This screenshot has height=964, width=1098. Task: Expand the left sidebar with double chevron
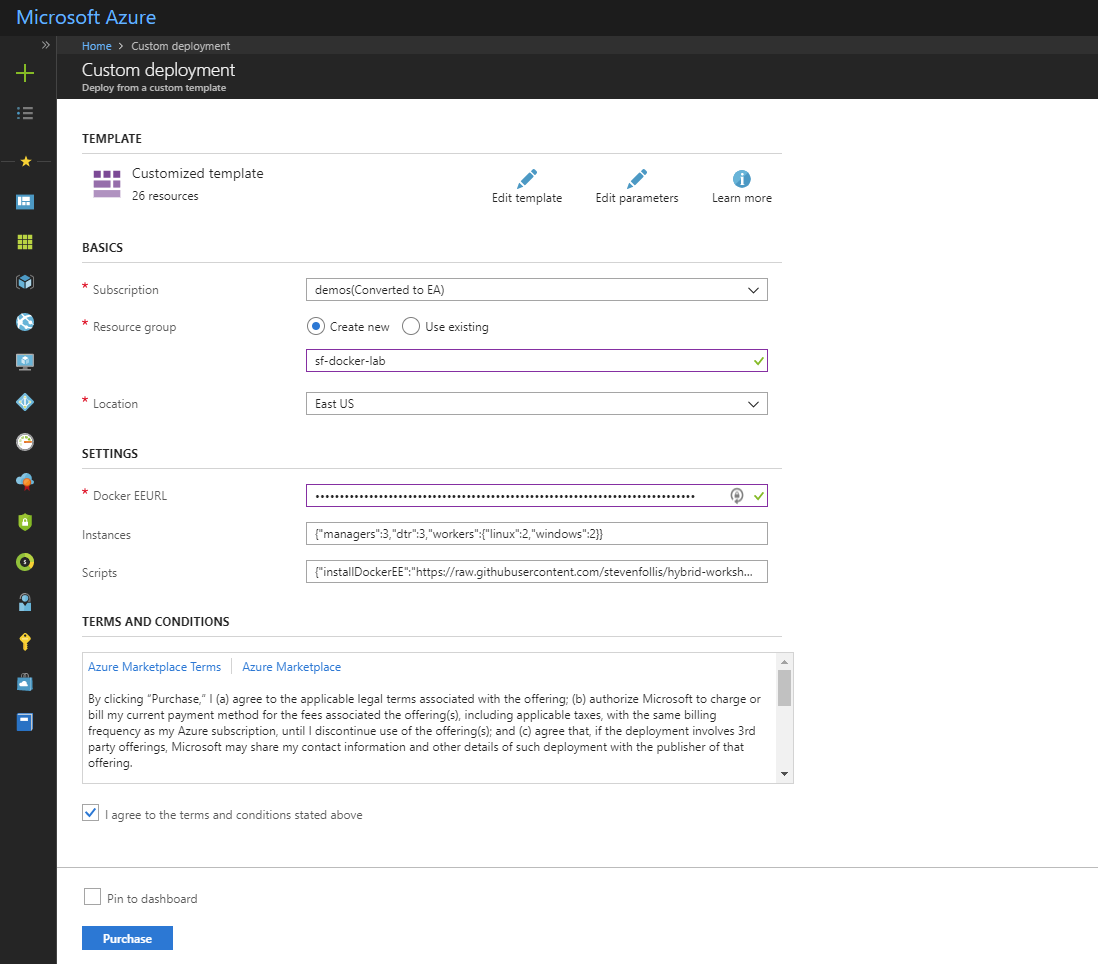(46, 46)
